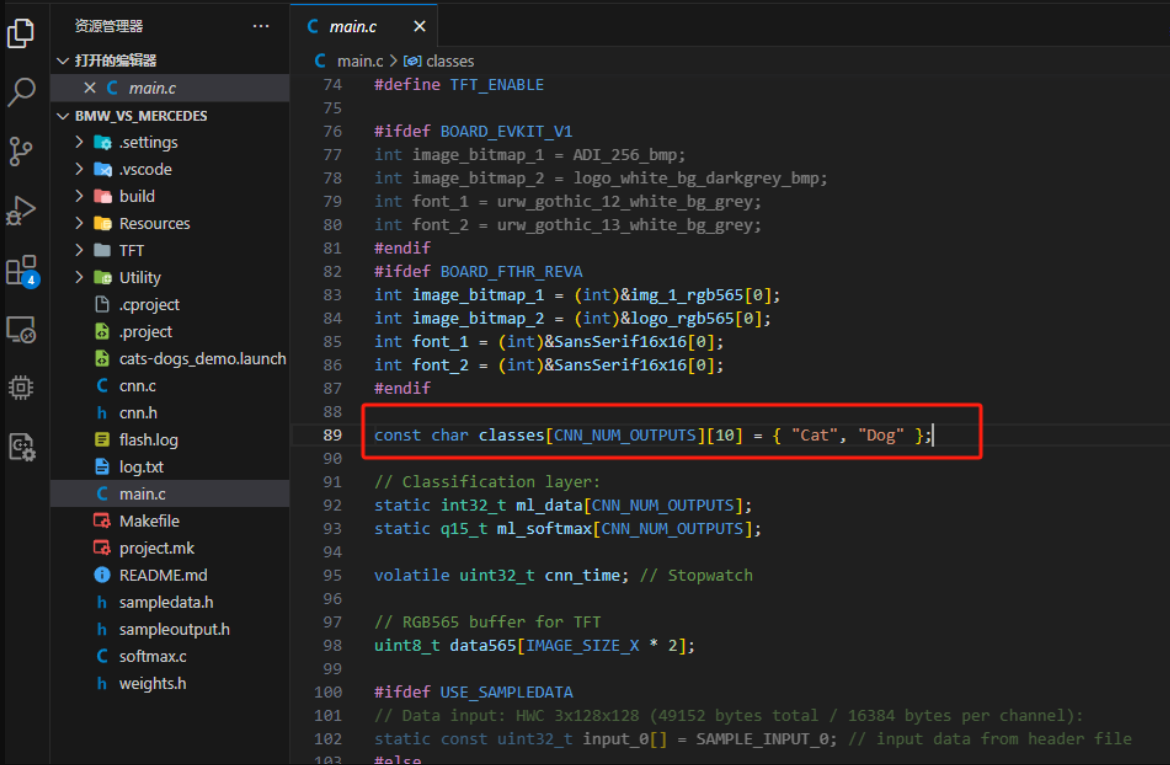Click ml_data variable on line 92
The height and width of the screenshot is (765, 1170).
tap(548, 505)
